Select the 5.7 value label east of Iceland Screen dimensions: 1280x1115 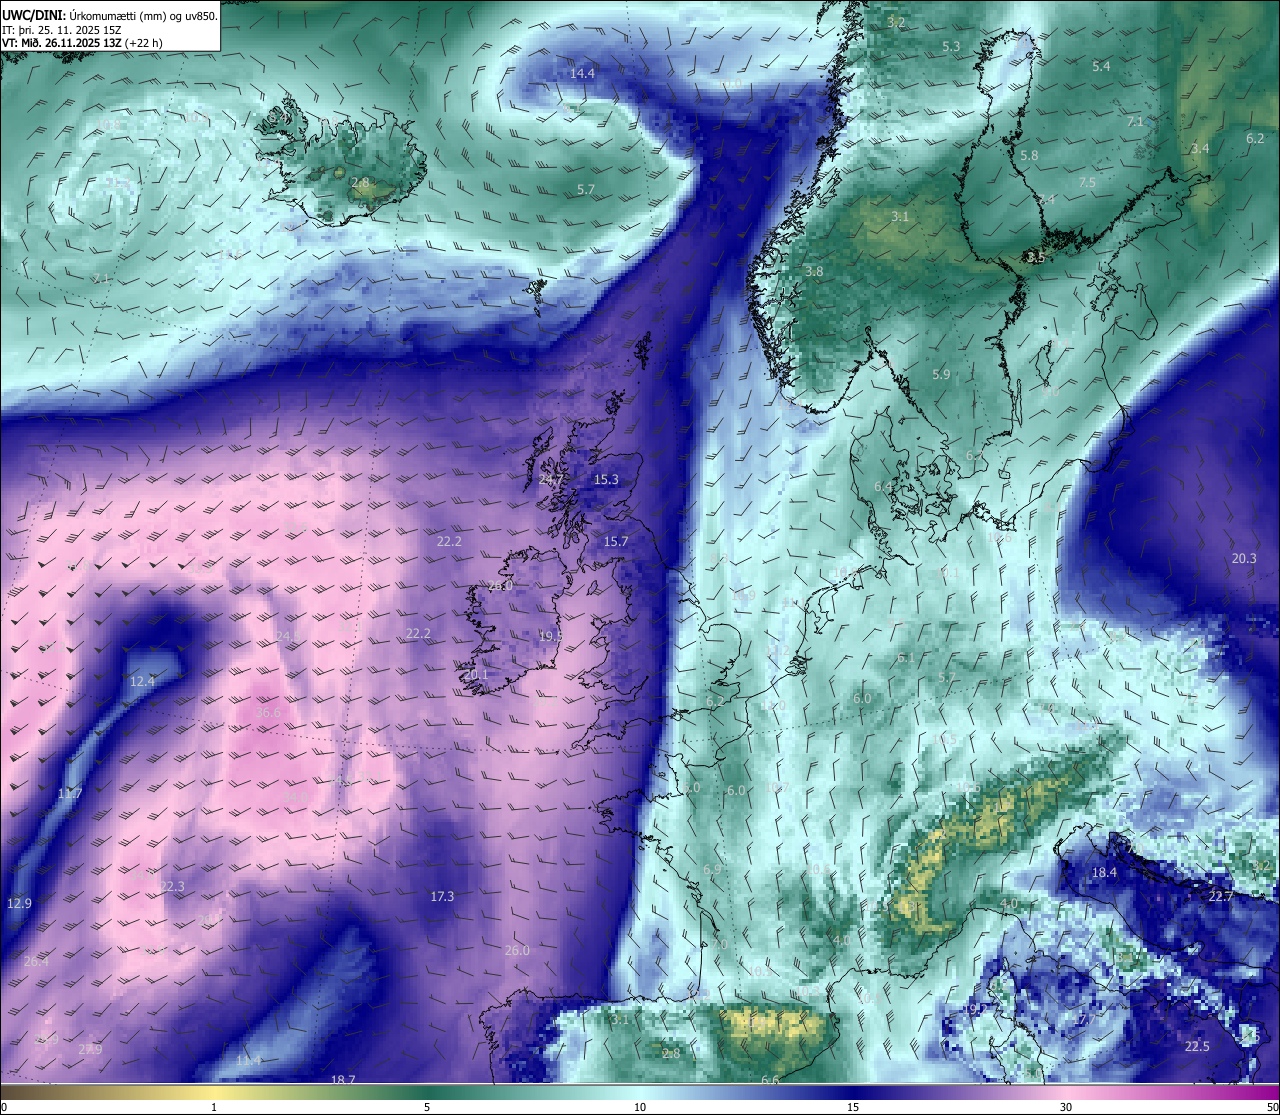[586, 190]
